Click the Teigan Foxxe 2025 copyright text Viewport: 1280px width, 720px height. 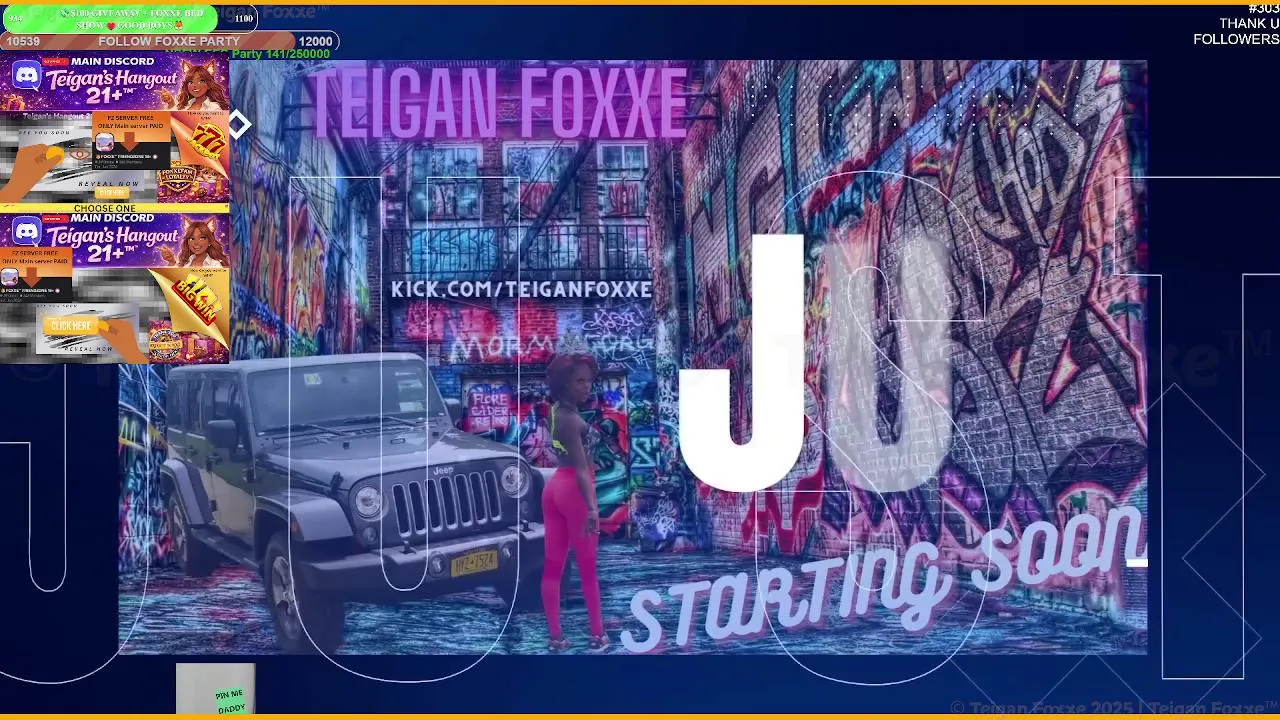[1114, 708]
